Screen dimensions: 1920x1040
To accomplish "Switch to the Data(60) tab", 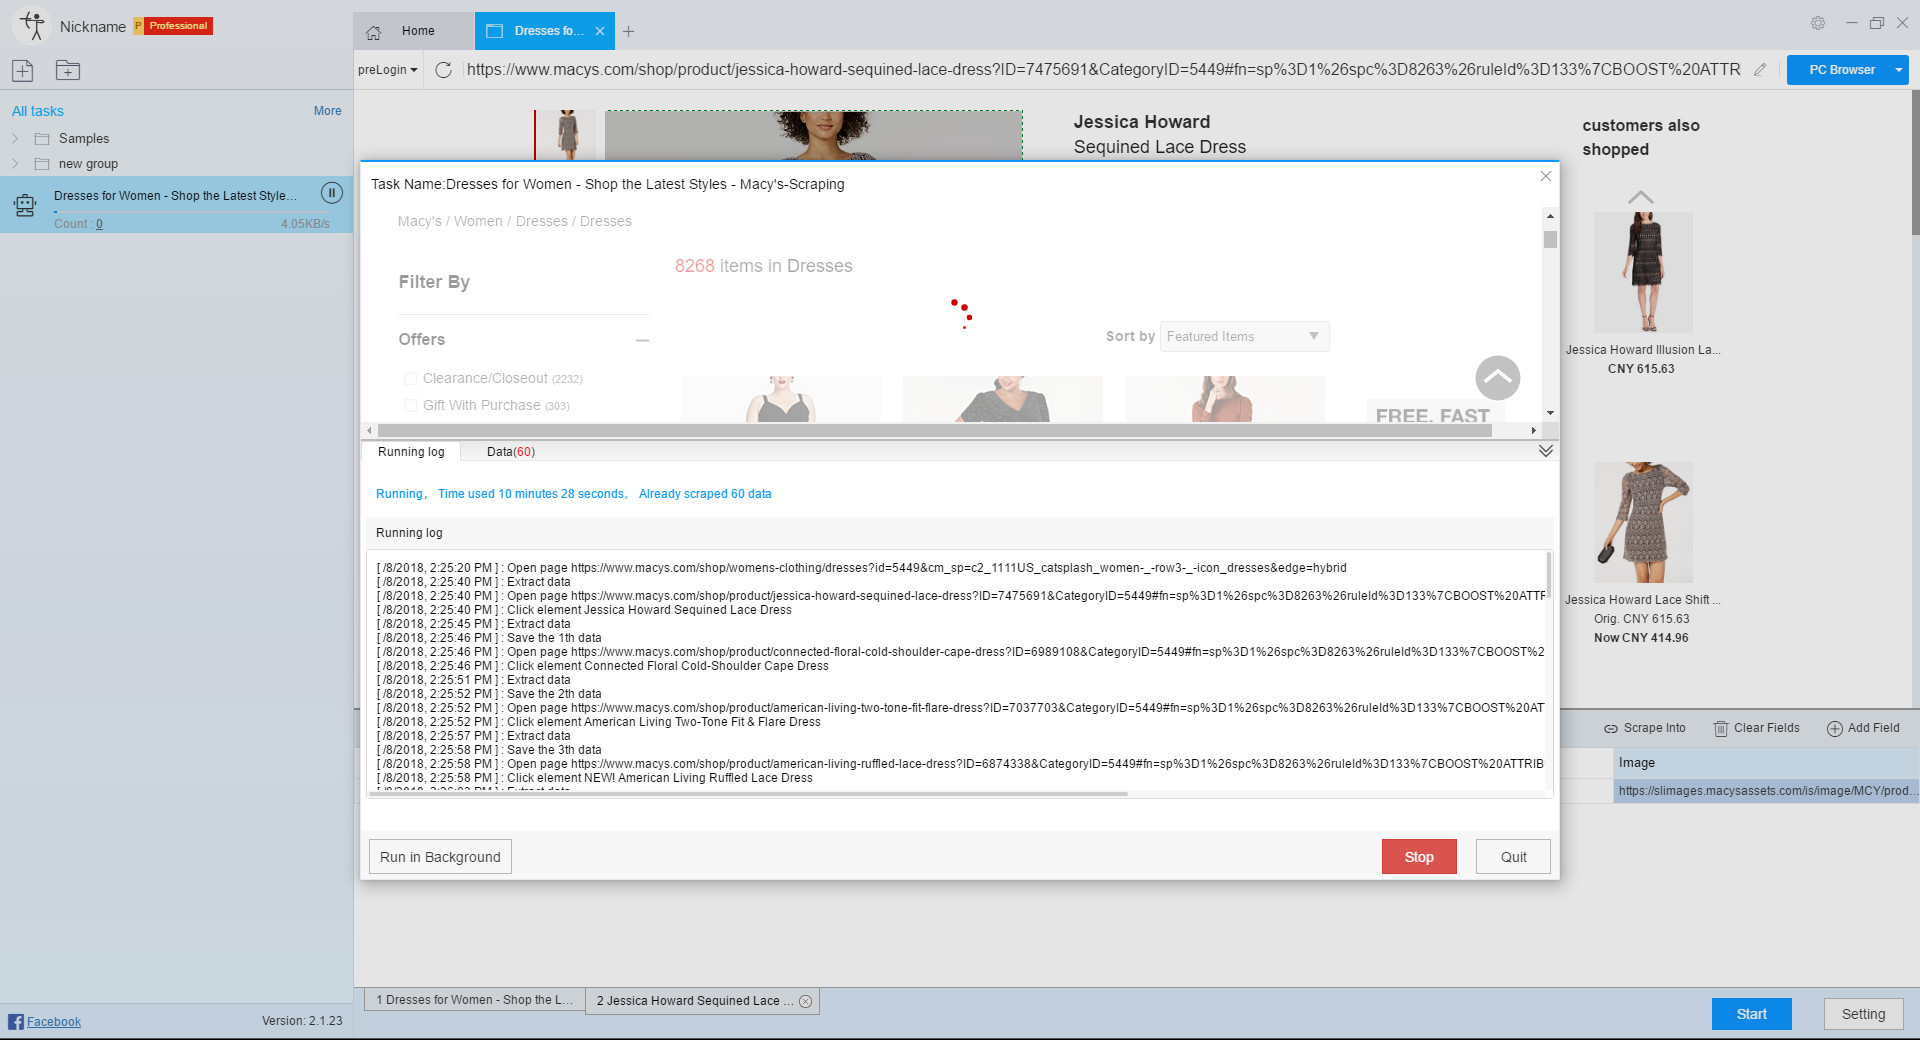I will click(511, 452).
